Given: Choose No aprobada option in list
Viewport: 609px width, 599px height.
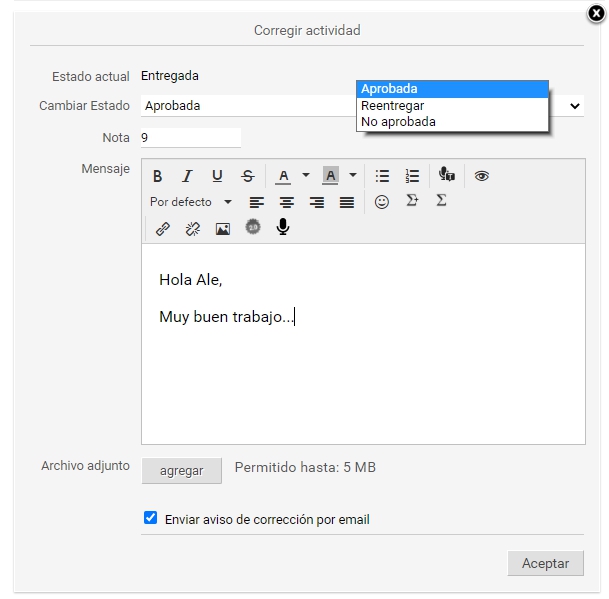Looking at the screenshot, I should (398, 122).
